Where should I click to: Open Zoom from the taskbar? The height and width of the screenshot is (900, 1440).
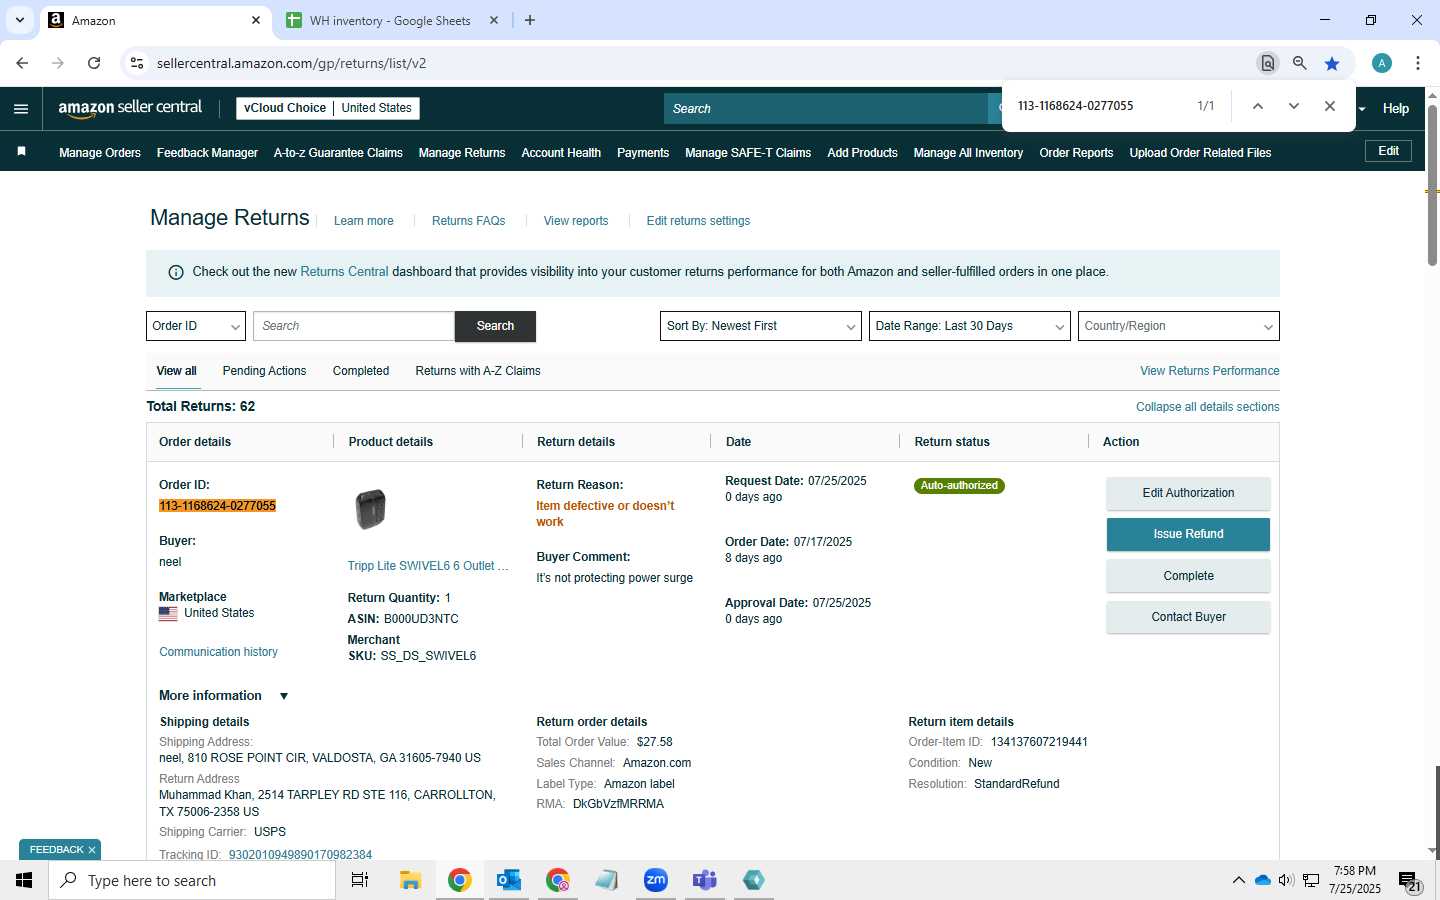coord(656,880)
